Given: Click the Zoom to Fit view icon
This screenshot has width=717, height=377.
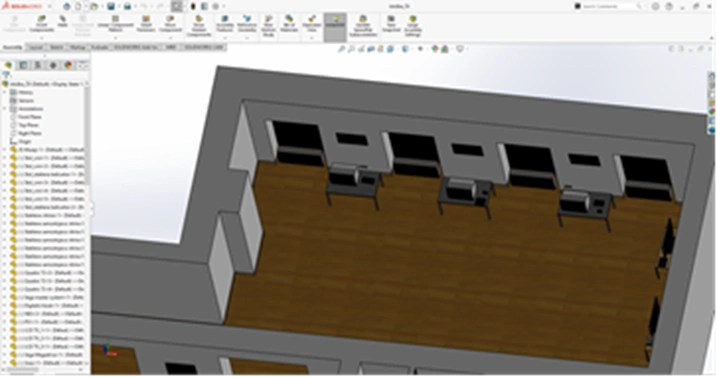Looking at the screenshot, I should 342,49.
